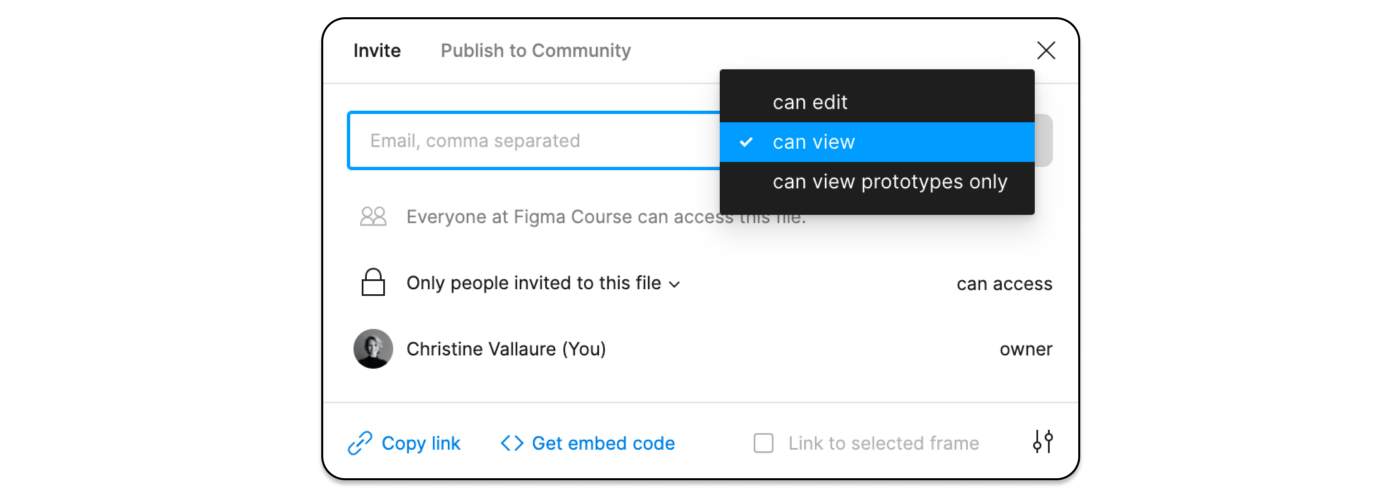Viewport: 1400px width, 497px height.
Task: Click the padlock icon for file access
Action: click(x=373, y=283)
